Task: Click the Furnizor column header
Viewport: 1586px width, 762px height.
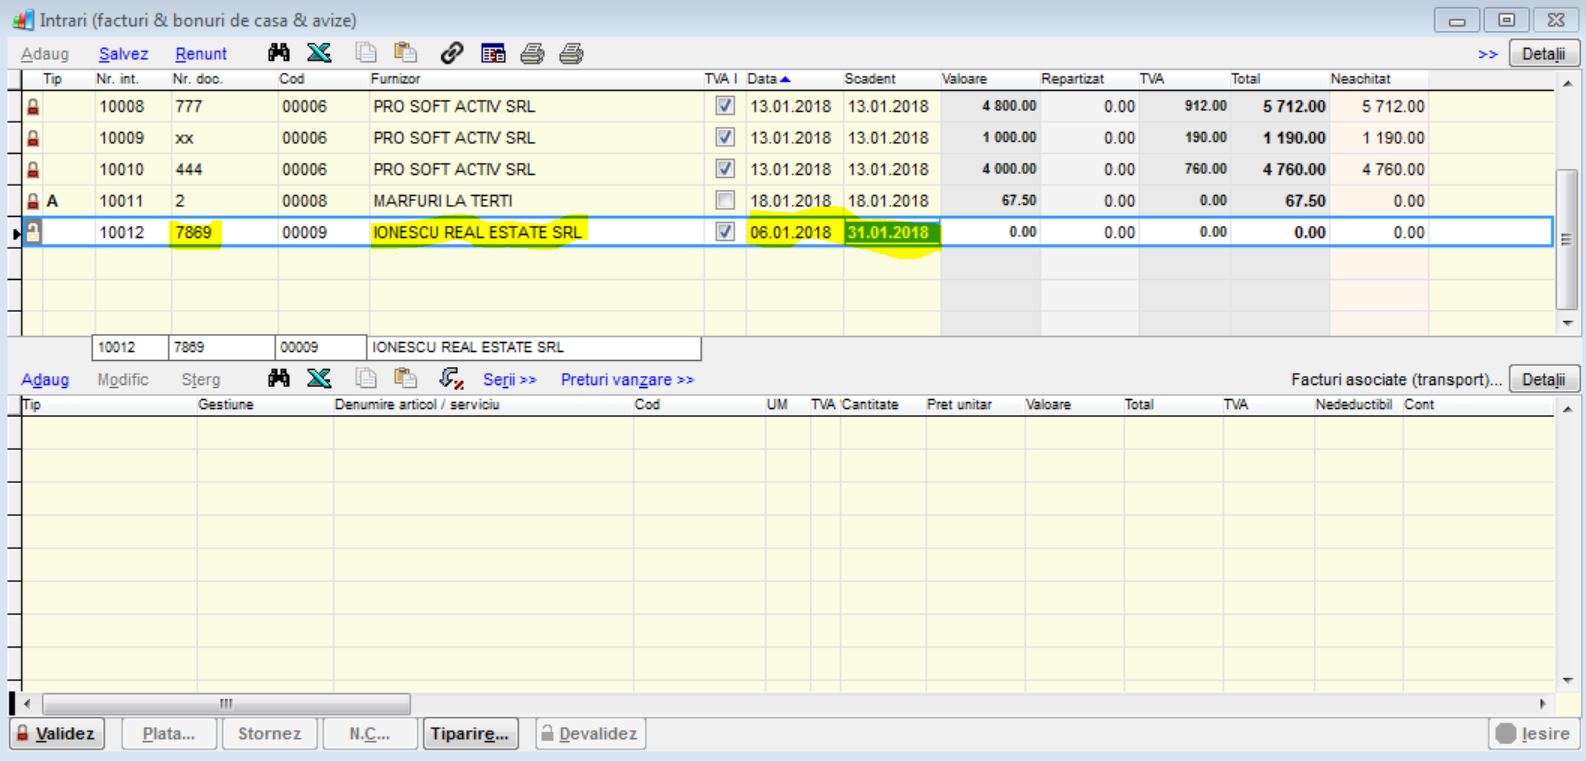Action: click(535, 78)
